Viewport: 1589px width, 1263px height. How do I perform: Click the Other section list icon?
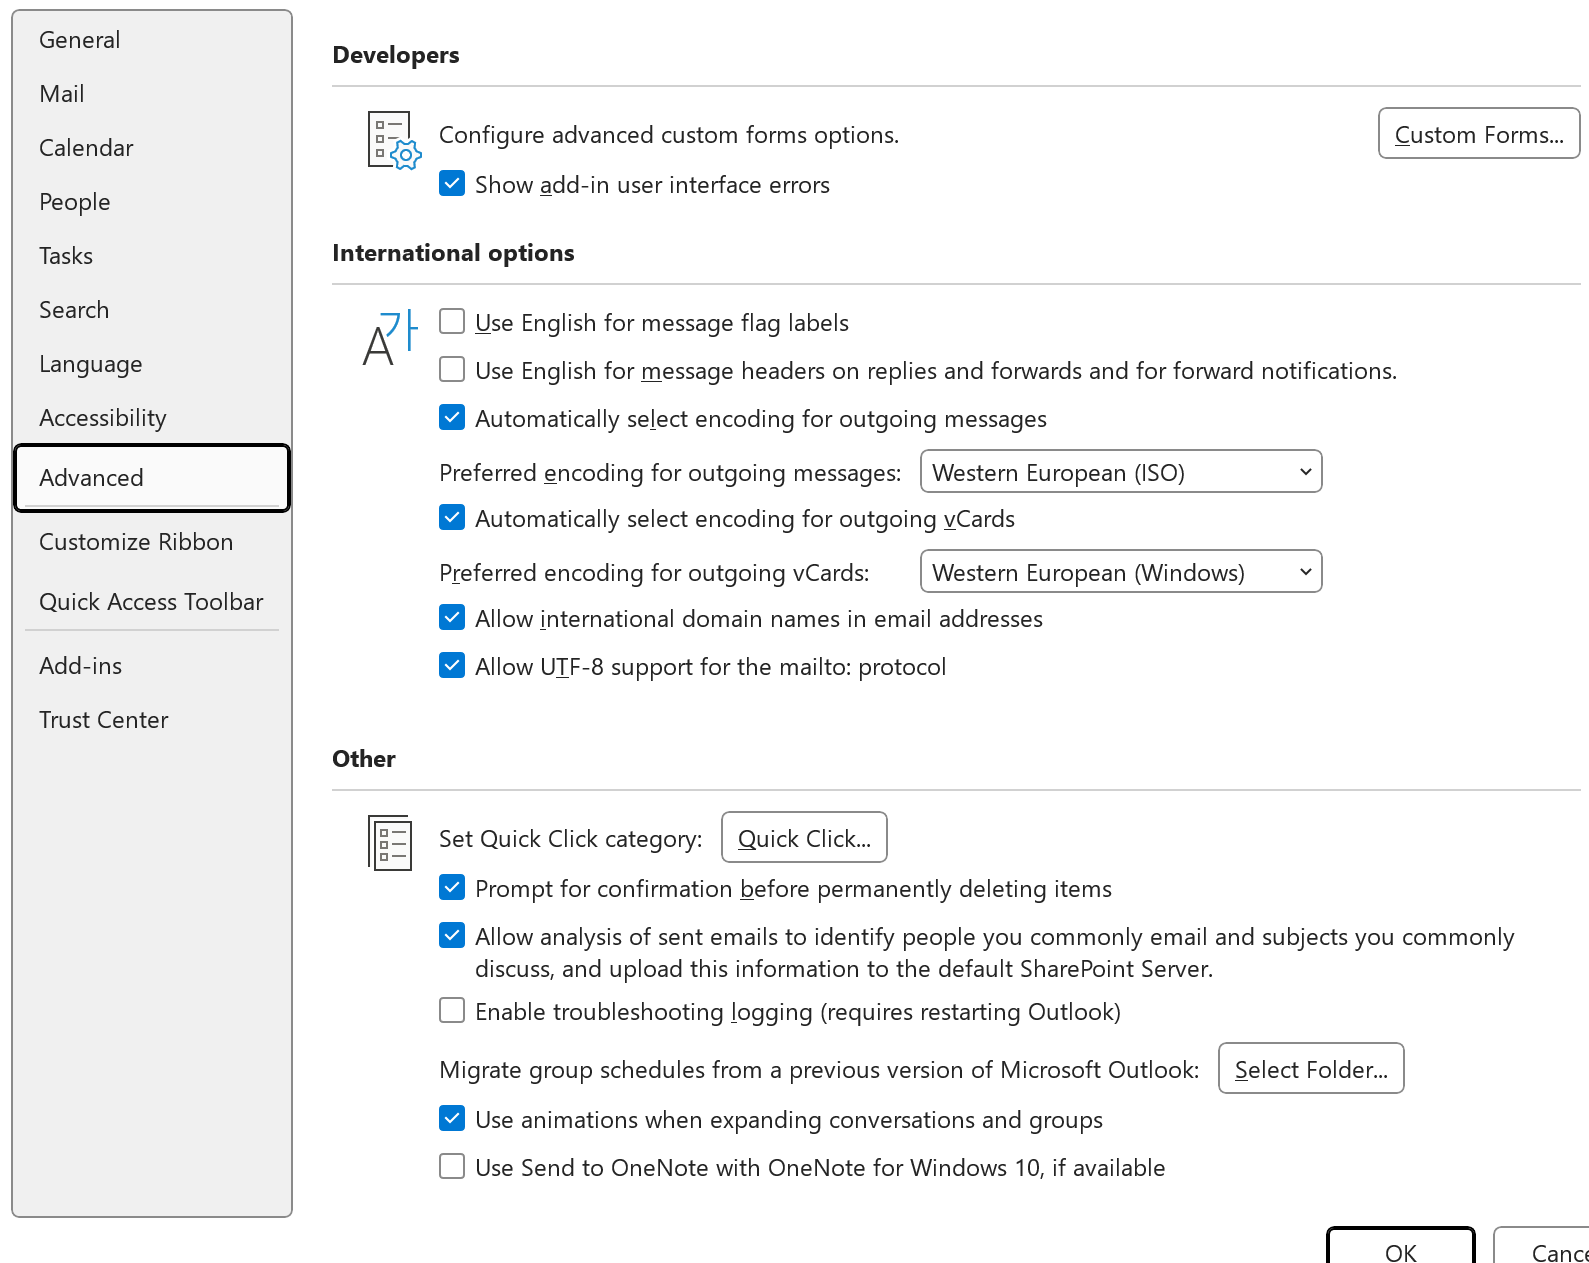(390, 842)
